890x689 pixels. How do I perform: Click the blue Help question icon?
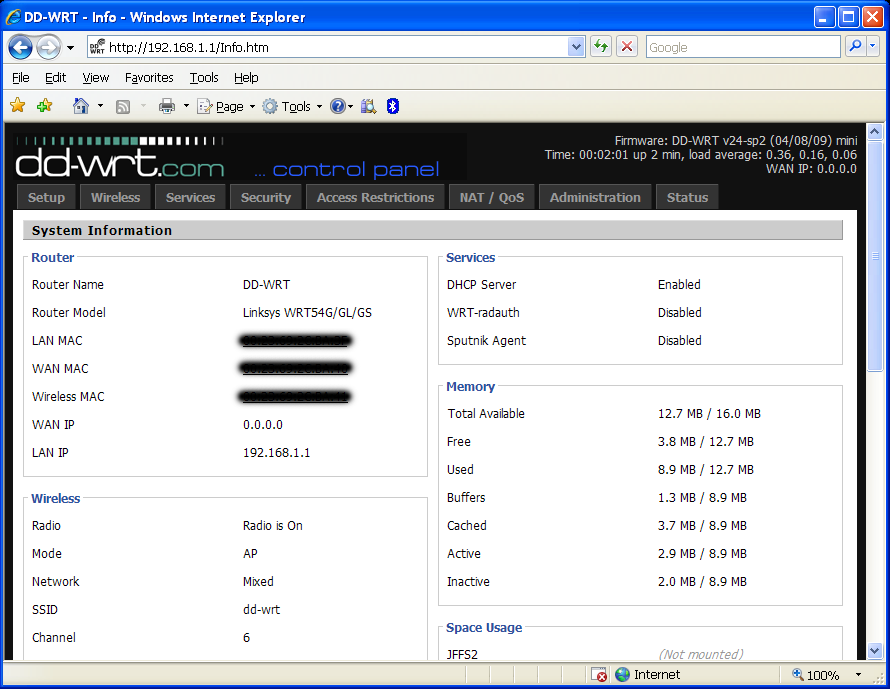[338, 106]
